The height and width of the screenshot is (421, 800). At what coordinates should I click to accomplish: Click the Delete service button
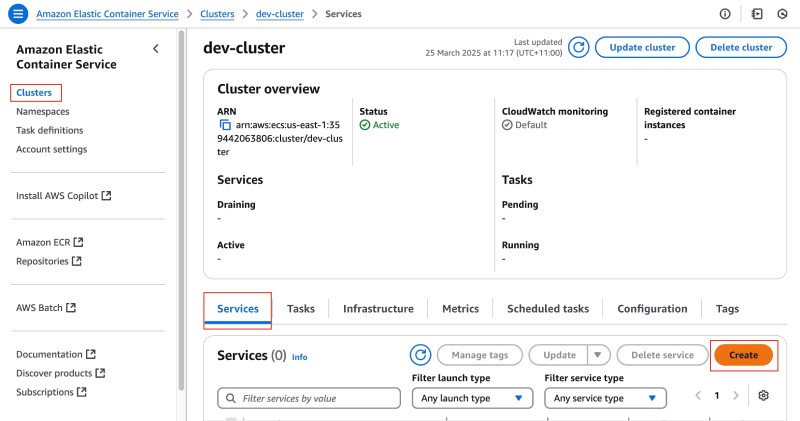pos(662,355)
